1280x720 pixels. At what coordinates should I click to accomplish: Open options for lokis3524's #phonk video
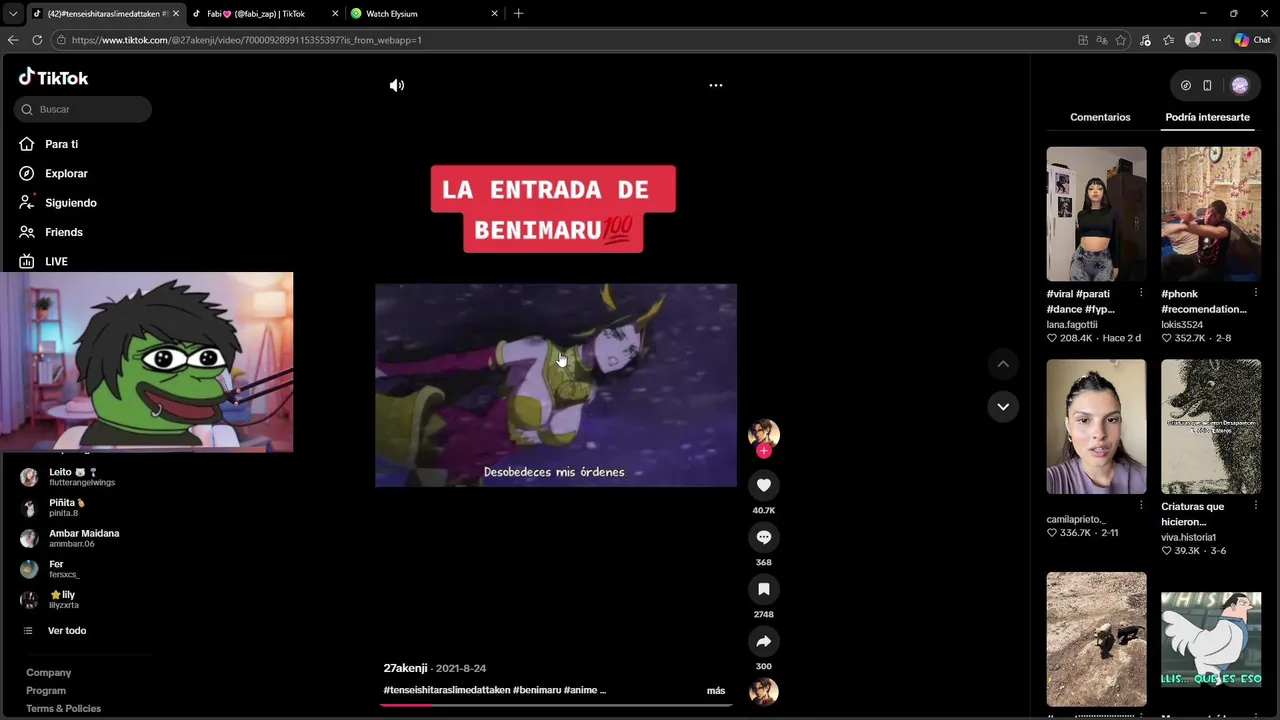click(1255, 293)
